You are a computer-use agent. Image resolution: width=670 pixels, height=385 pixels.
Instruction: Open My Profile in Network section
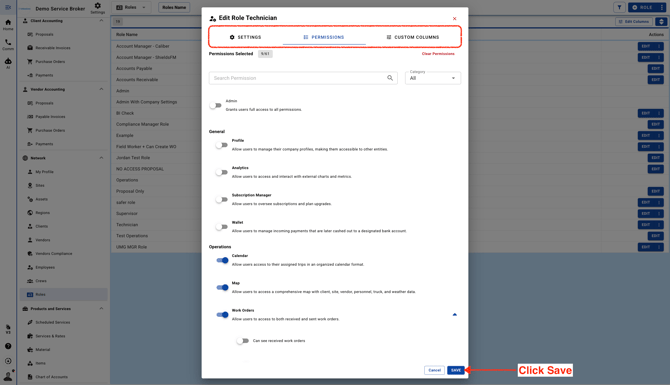click(x=44, y=172)
